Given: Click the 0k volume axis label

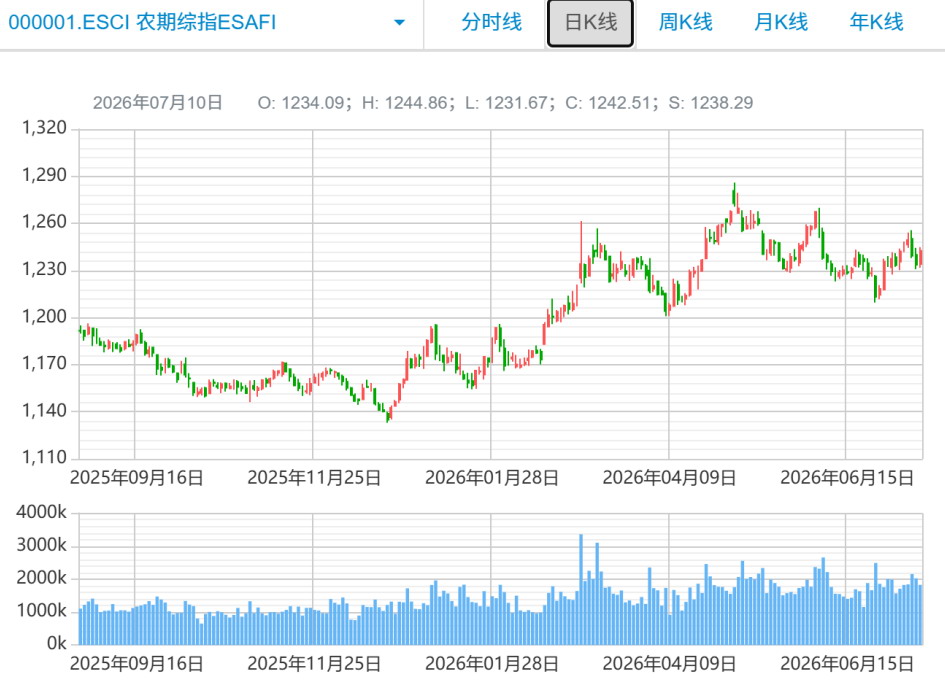Looking at the screenshot, I should [57, 643].
